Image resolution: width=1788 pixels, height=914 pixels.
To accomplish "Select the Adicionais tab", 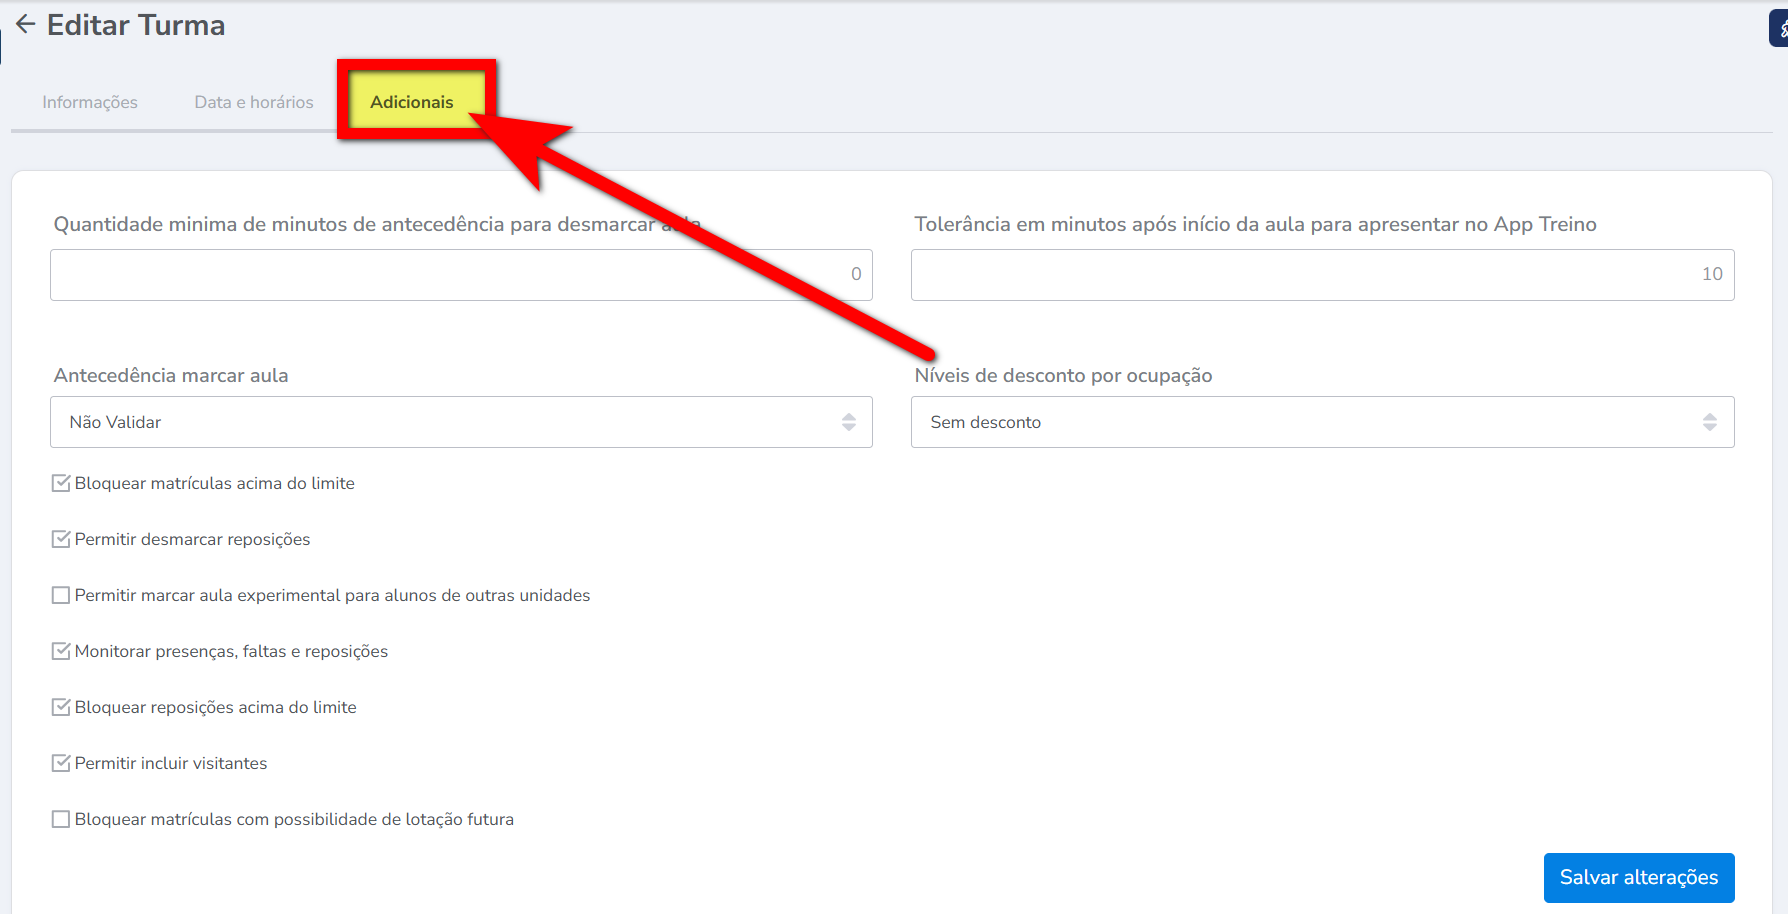I will 411,102.
